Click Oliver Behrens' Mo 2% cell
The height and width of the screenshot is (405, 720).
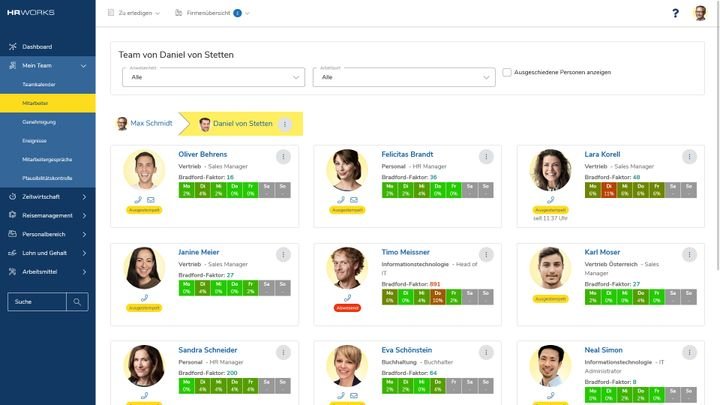click(186, 190)
